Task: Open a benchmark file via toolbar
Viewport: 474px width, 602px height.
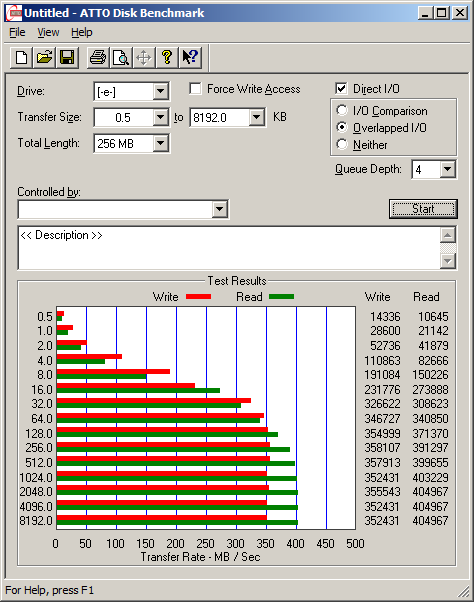Action: (x=45, y=58)
